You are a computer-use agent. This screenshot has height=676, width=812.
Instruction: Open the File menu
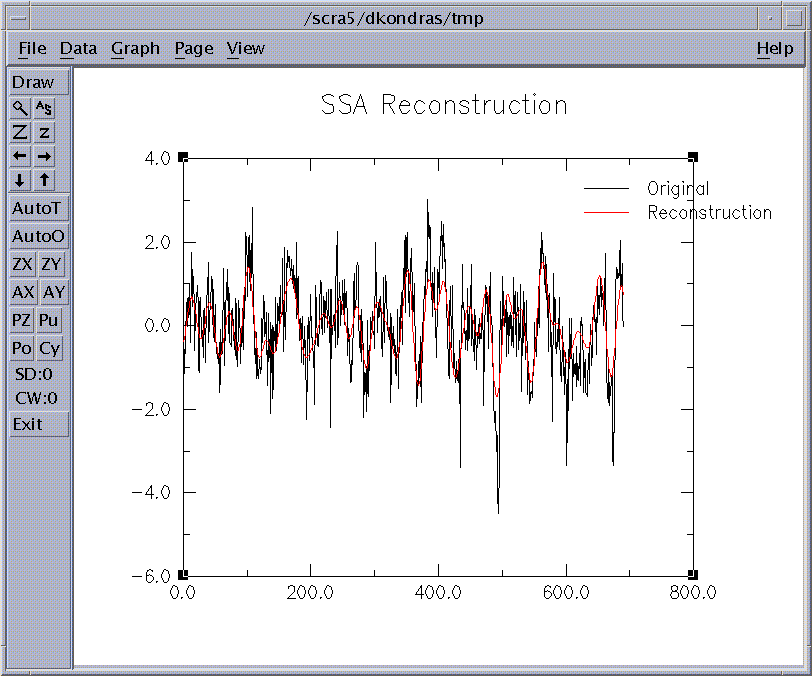pos(32,48)
